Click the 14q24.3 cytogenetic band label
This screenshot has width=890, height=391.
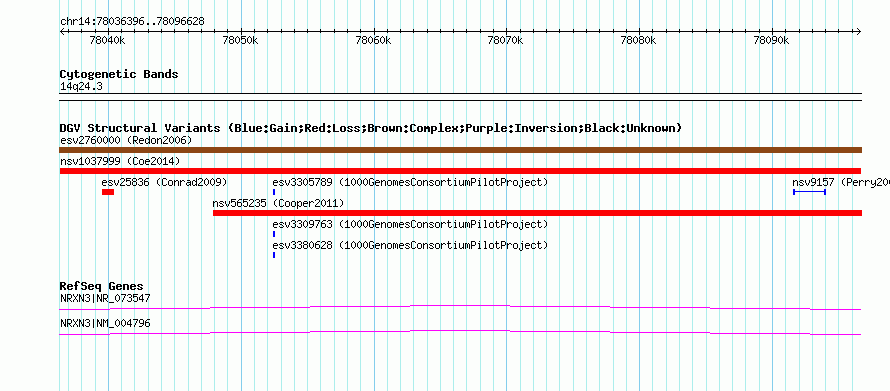click(x=81, y=87)
